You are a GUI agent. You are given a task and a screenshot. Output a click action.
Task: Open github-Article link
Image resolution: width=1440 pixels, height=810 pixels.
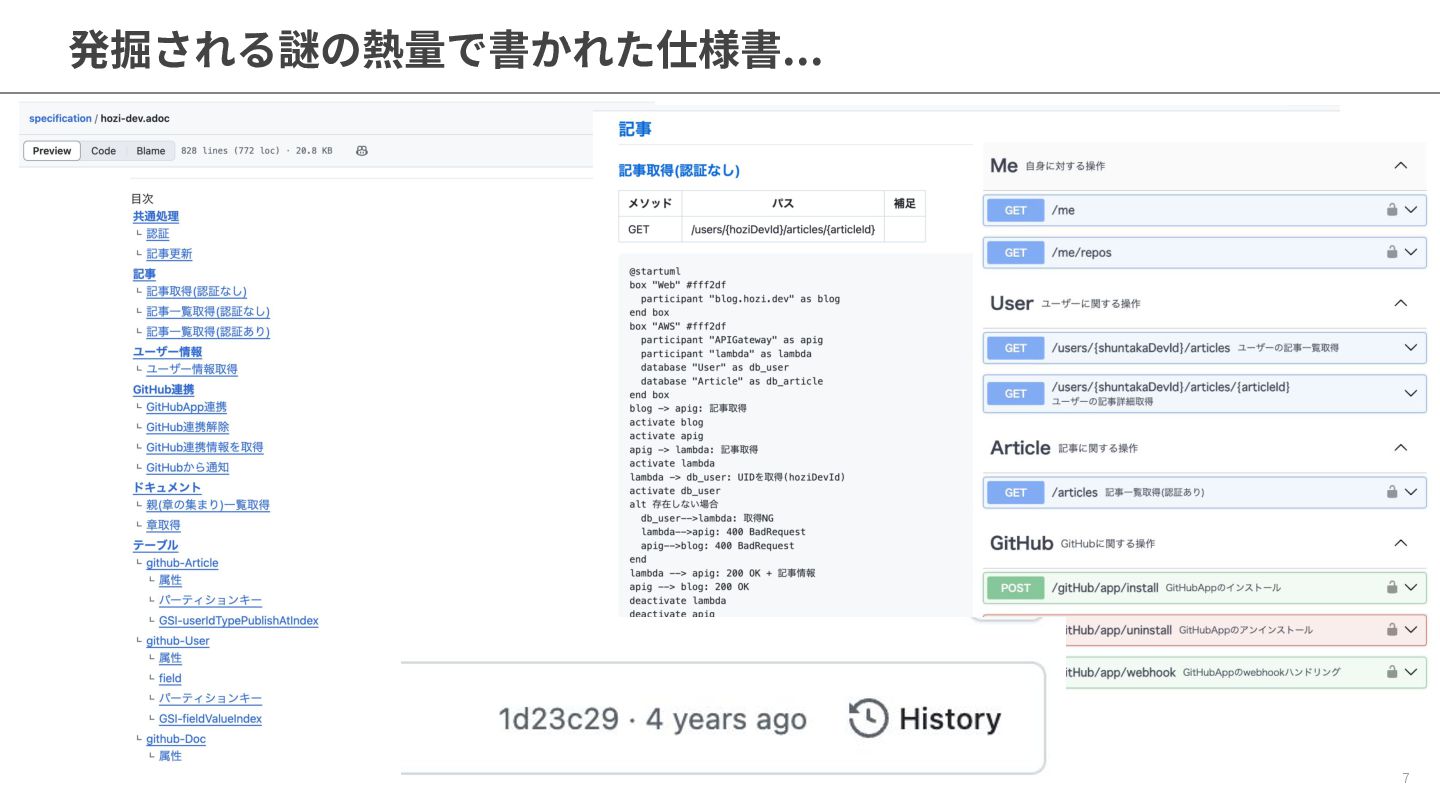182,563
